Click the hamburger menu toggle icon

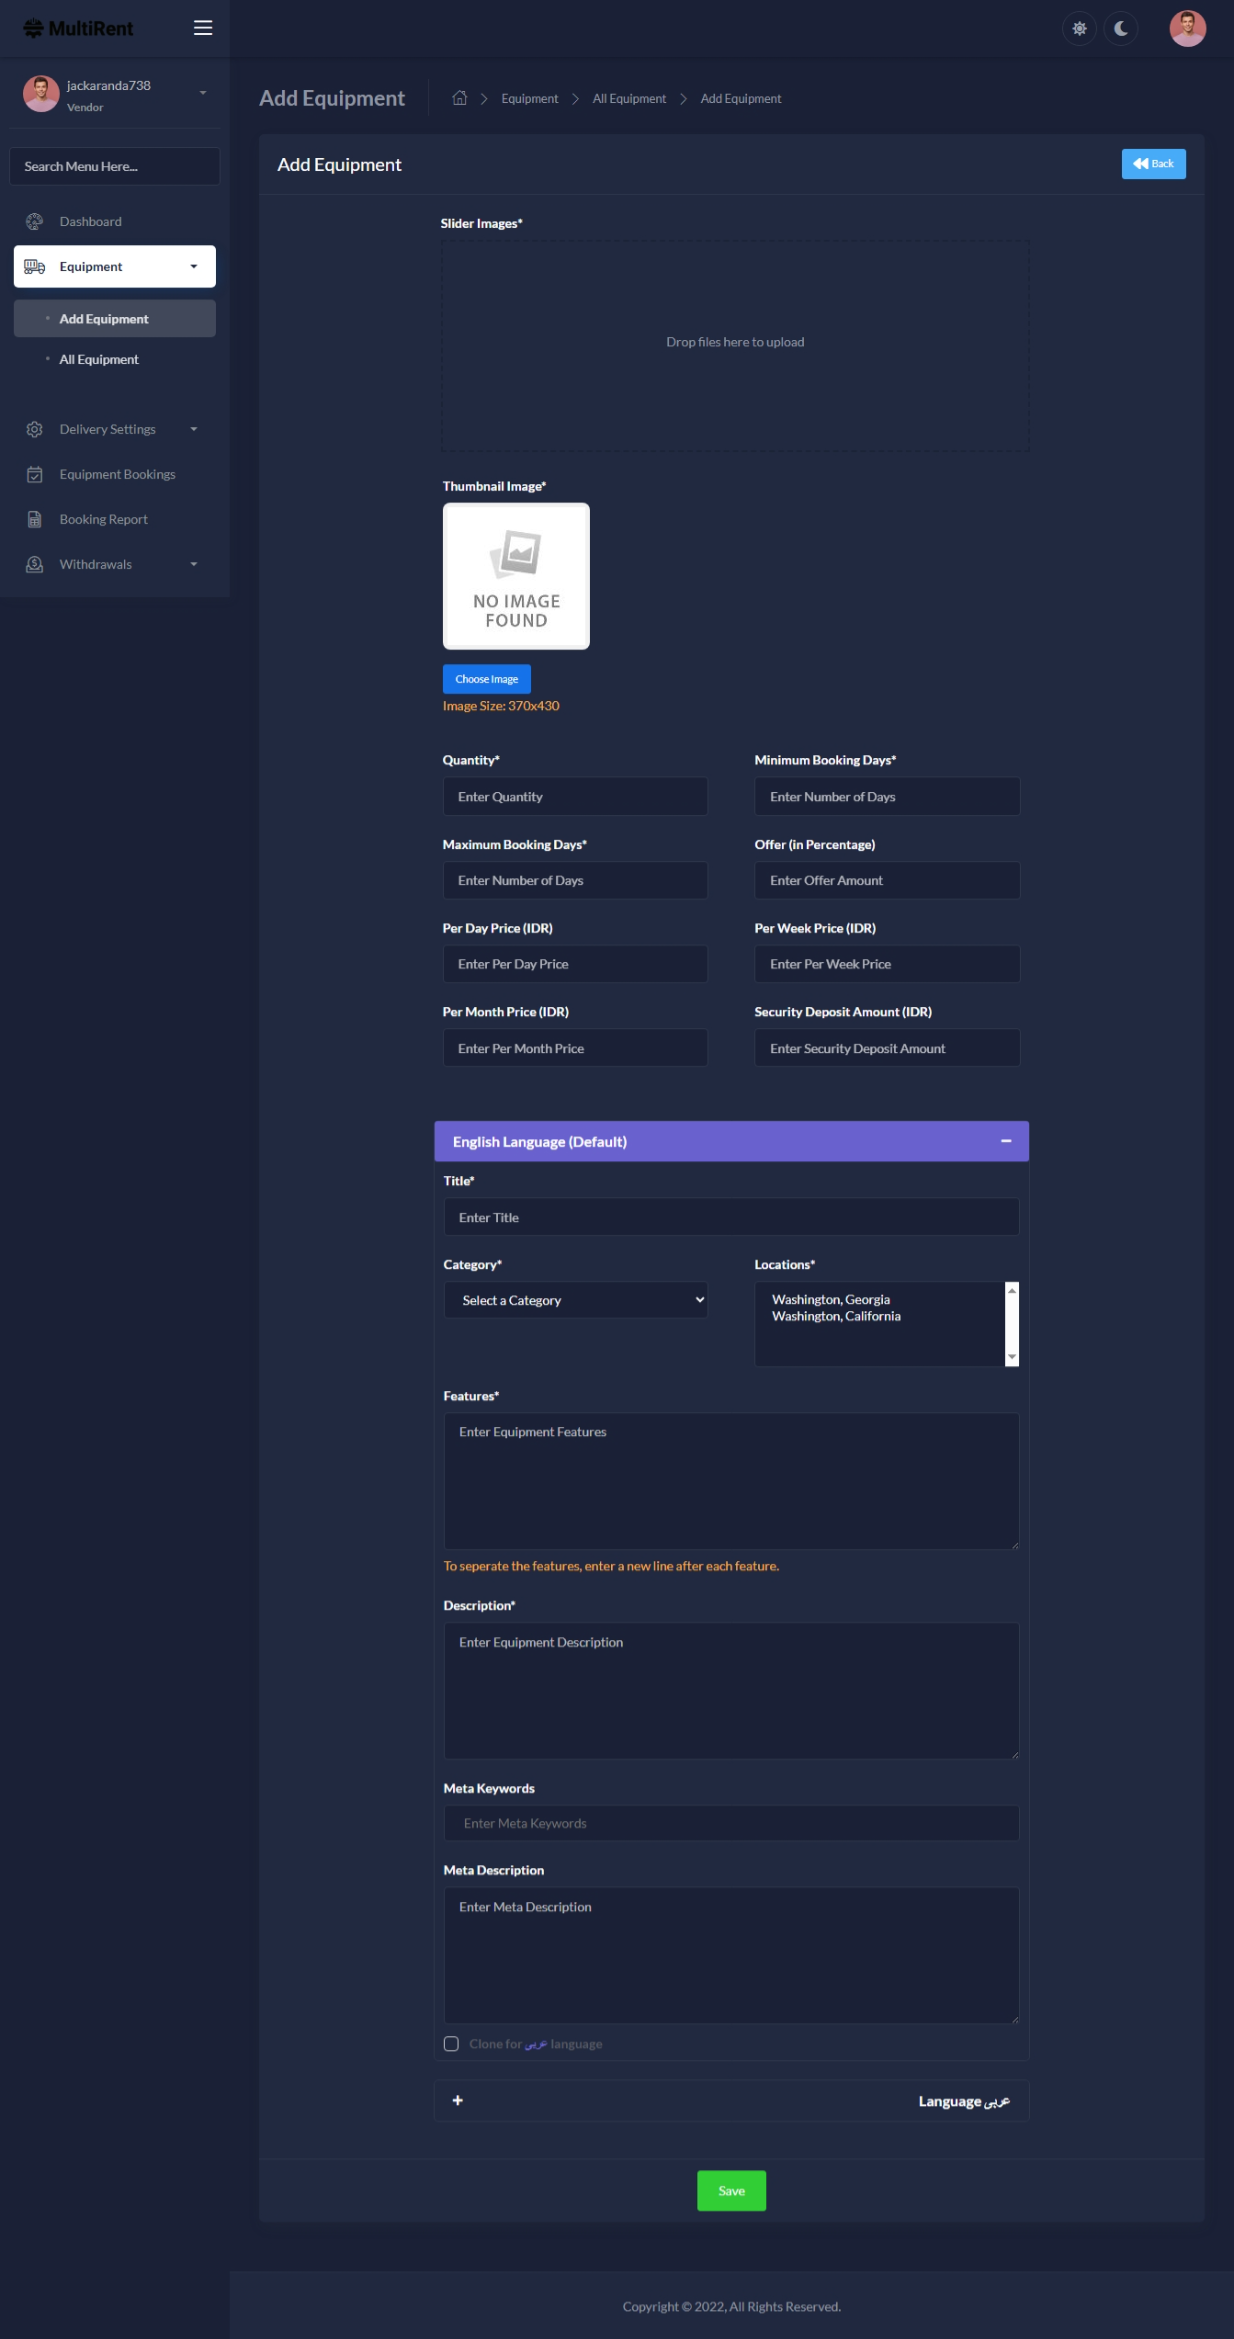pyautogui.click(x=203, y=28)
